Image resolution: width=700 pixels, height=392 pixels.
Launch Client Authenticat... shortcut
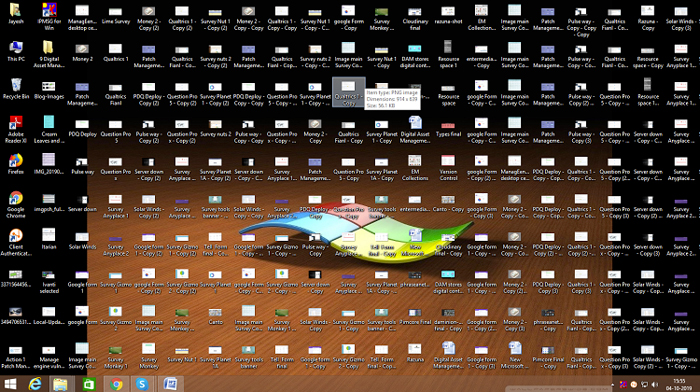[x=16, y=242]
